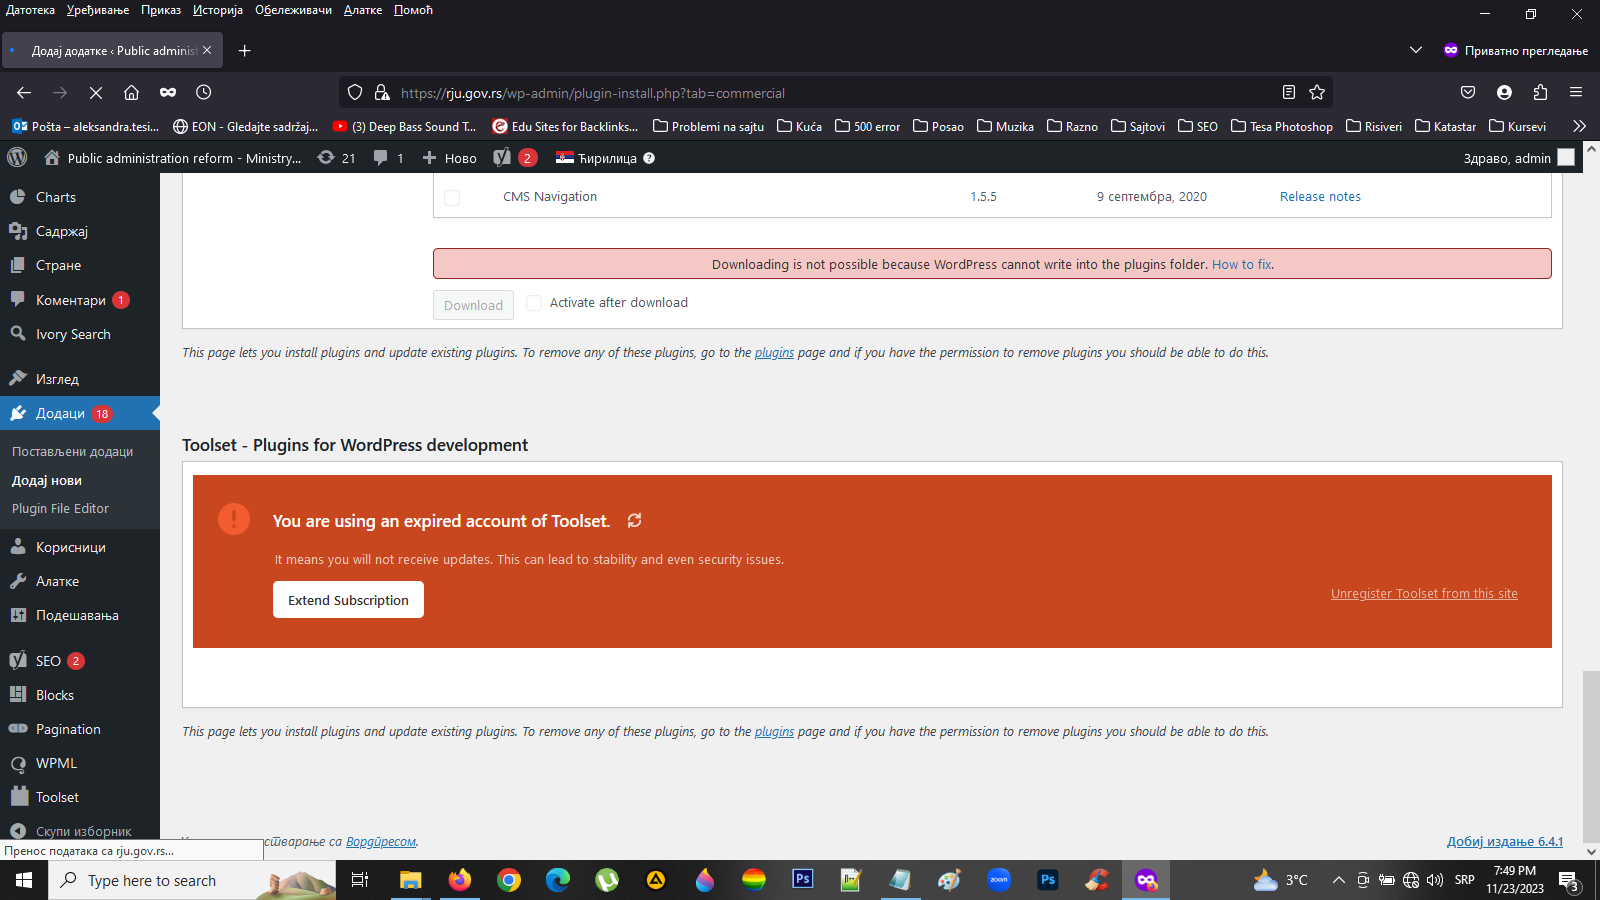Click the disabled Download button

tap(473, 305)
